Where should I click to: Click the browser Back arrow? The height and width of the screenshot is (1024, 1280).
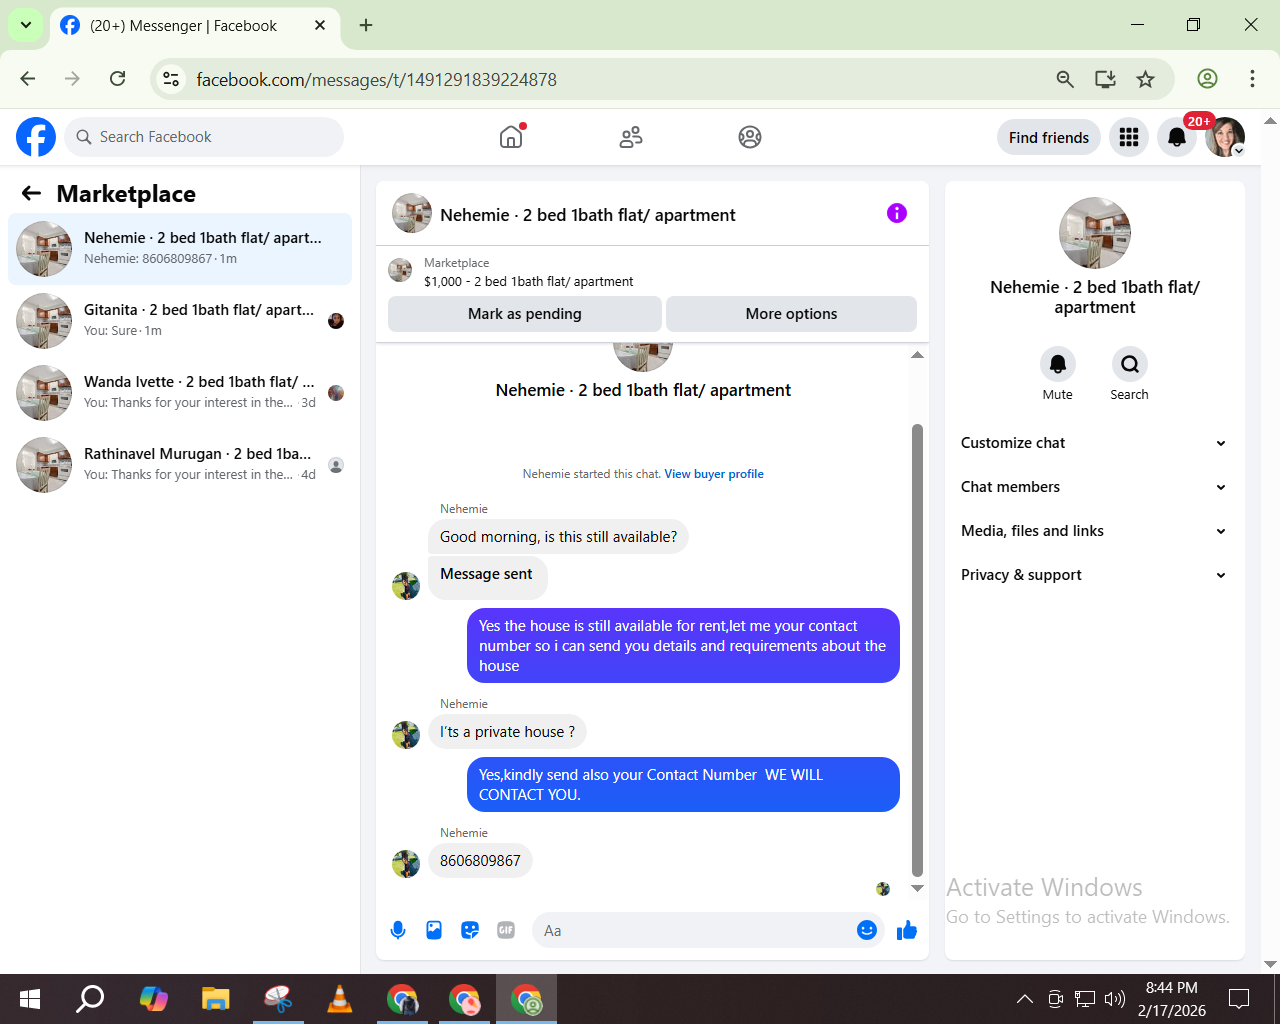click(28, 79)
